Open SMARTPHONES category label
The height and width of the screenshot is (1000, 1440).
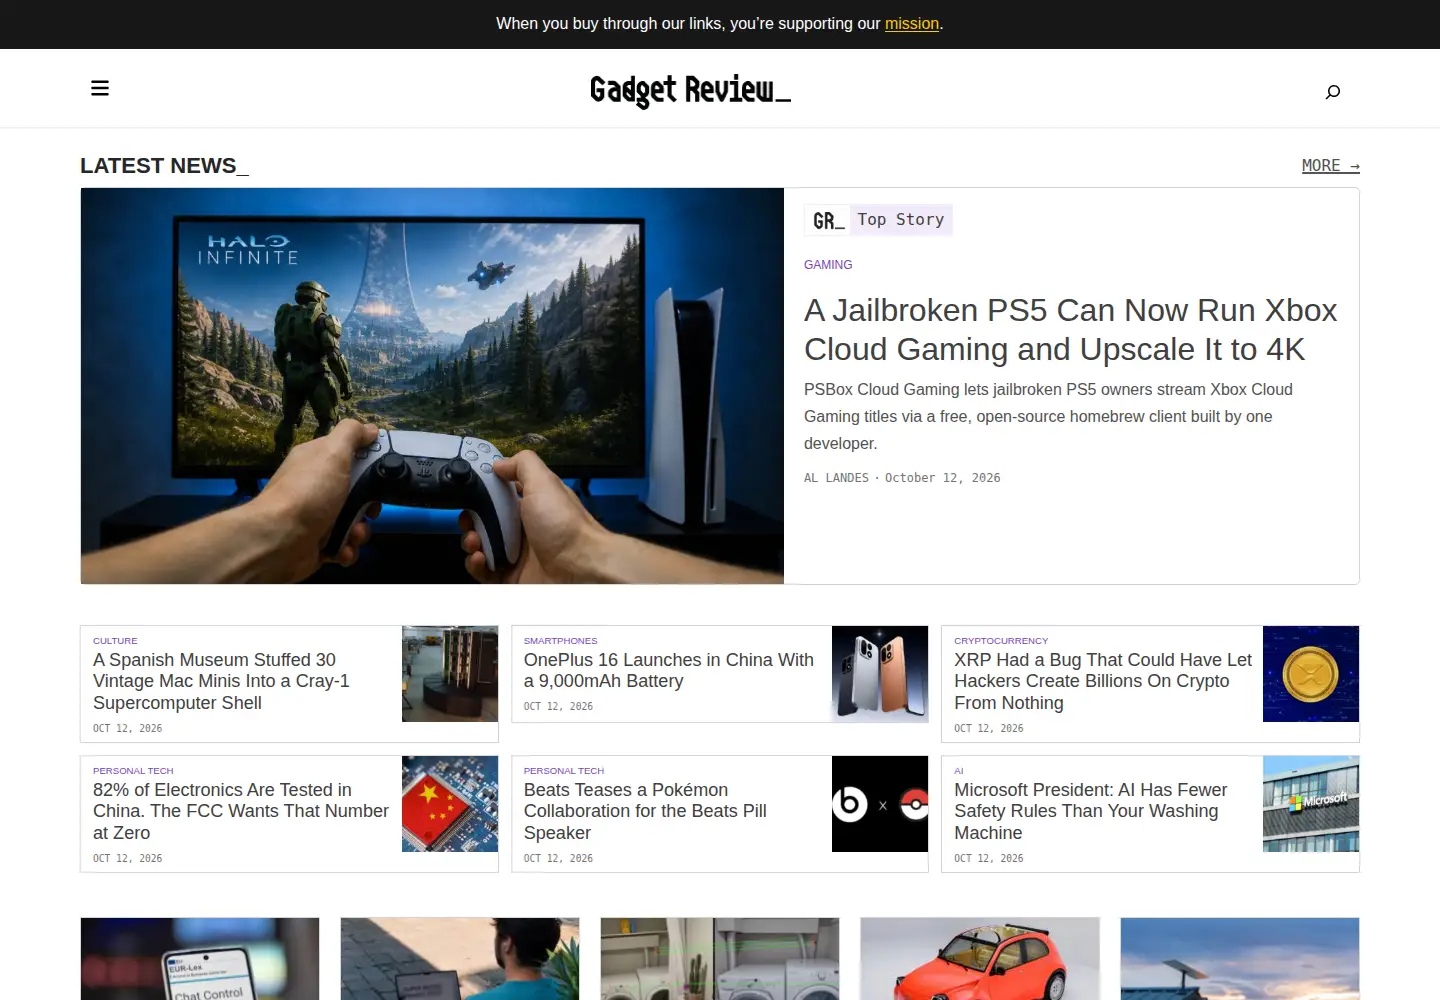pyautogui.click(x=560, y=641)
